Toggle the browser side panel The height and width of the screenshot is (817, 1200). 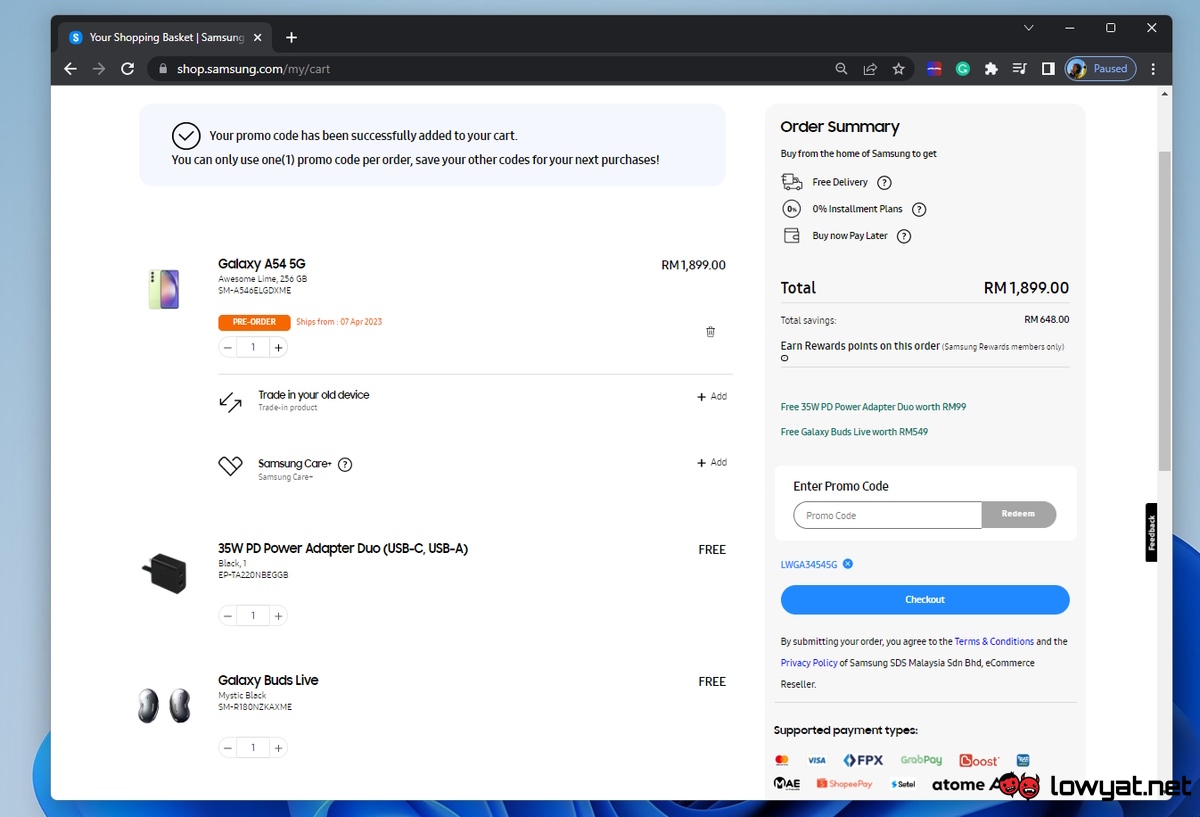1048,69
